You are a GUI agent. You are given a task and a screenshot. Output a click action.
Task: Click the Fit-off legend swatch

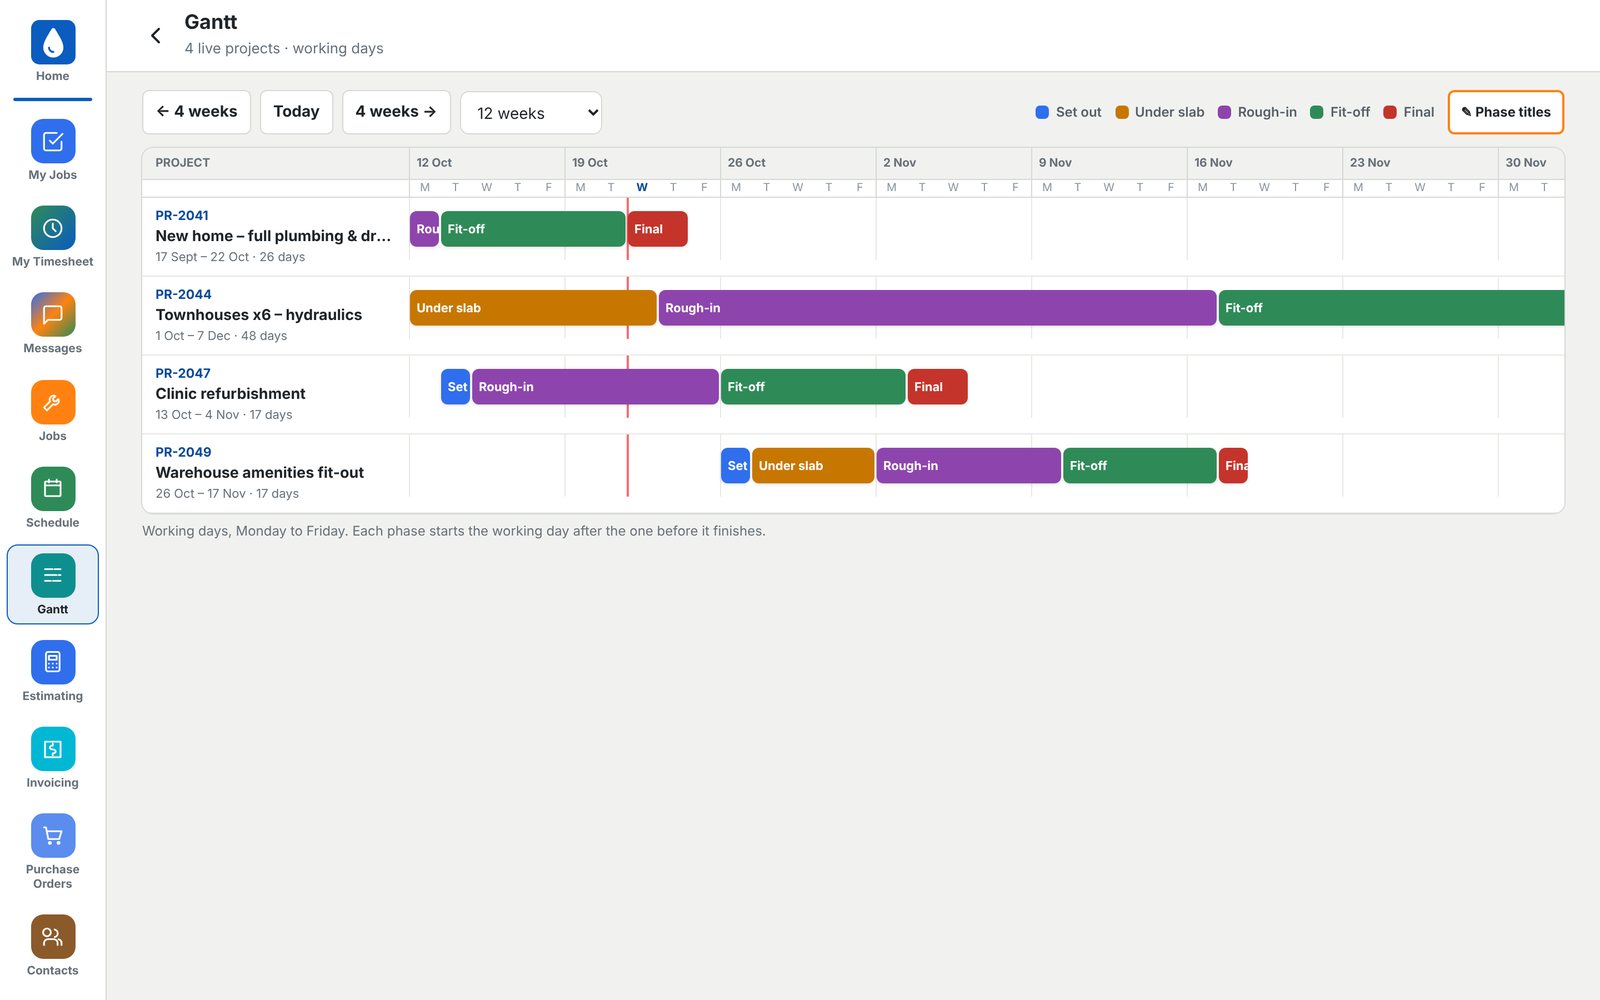[x=1317, y=112]
